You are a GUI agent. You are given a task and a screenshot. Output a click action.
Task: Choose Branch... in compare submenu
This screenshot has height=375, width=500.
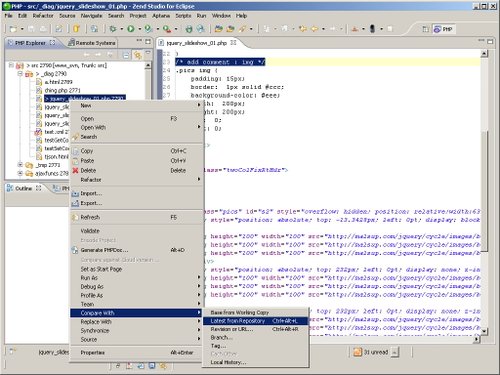(x=255, y=338)
